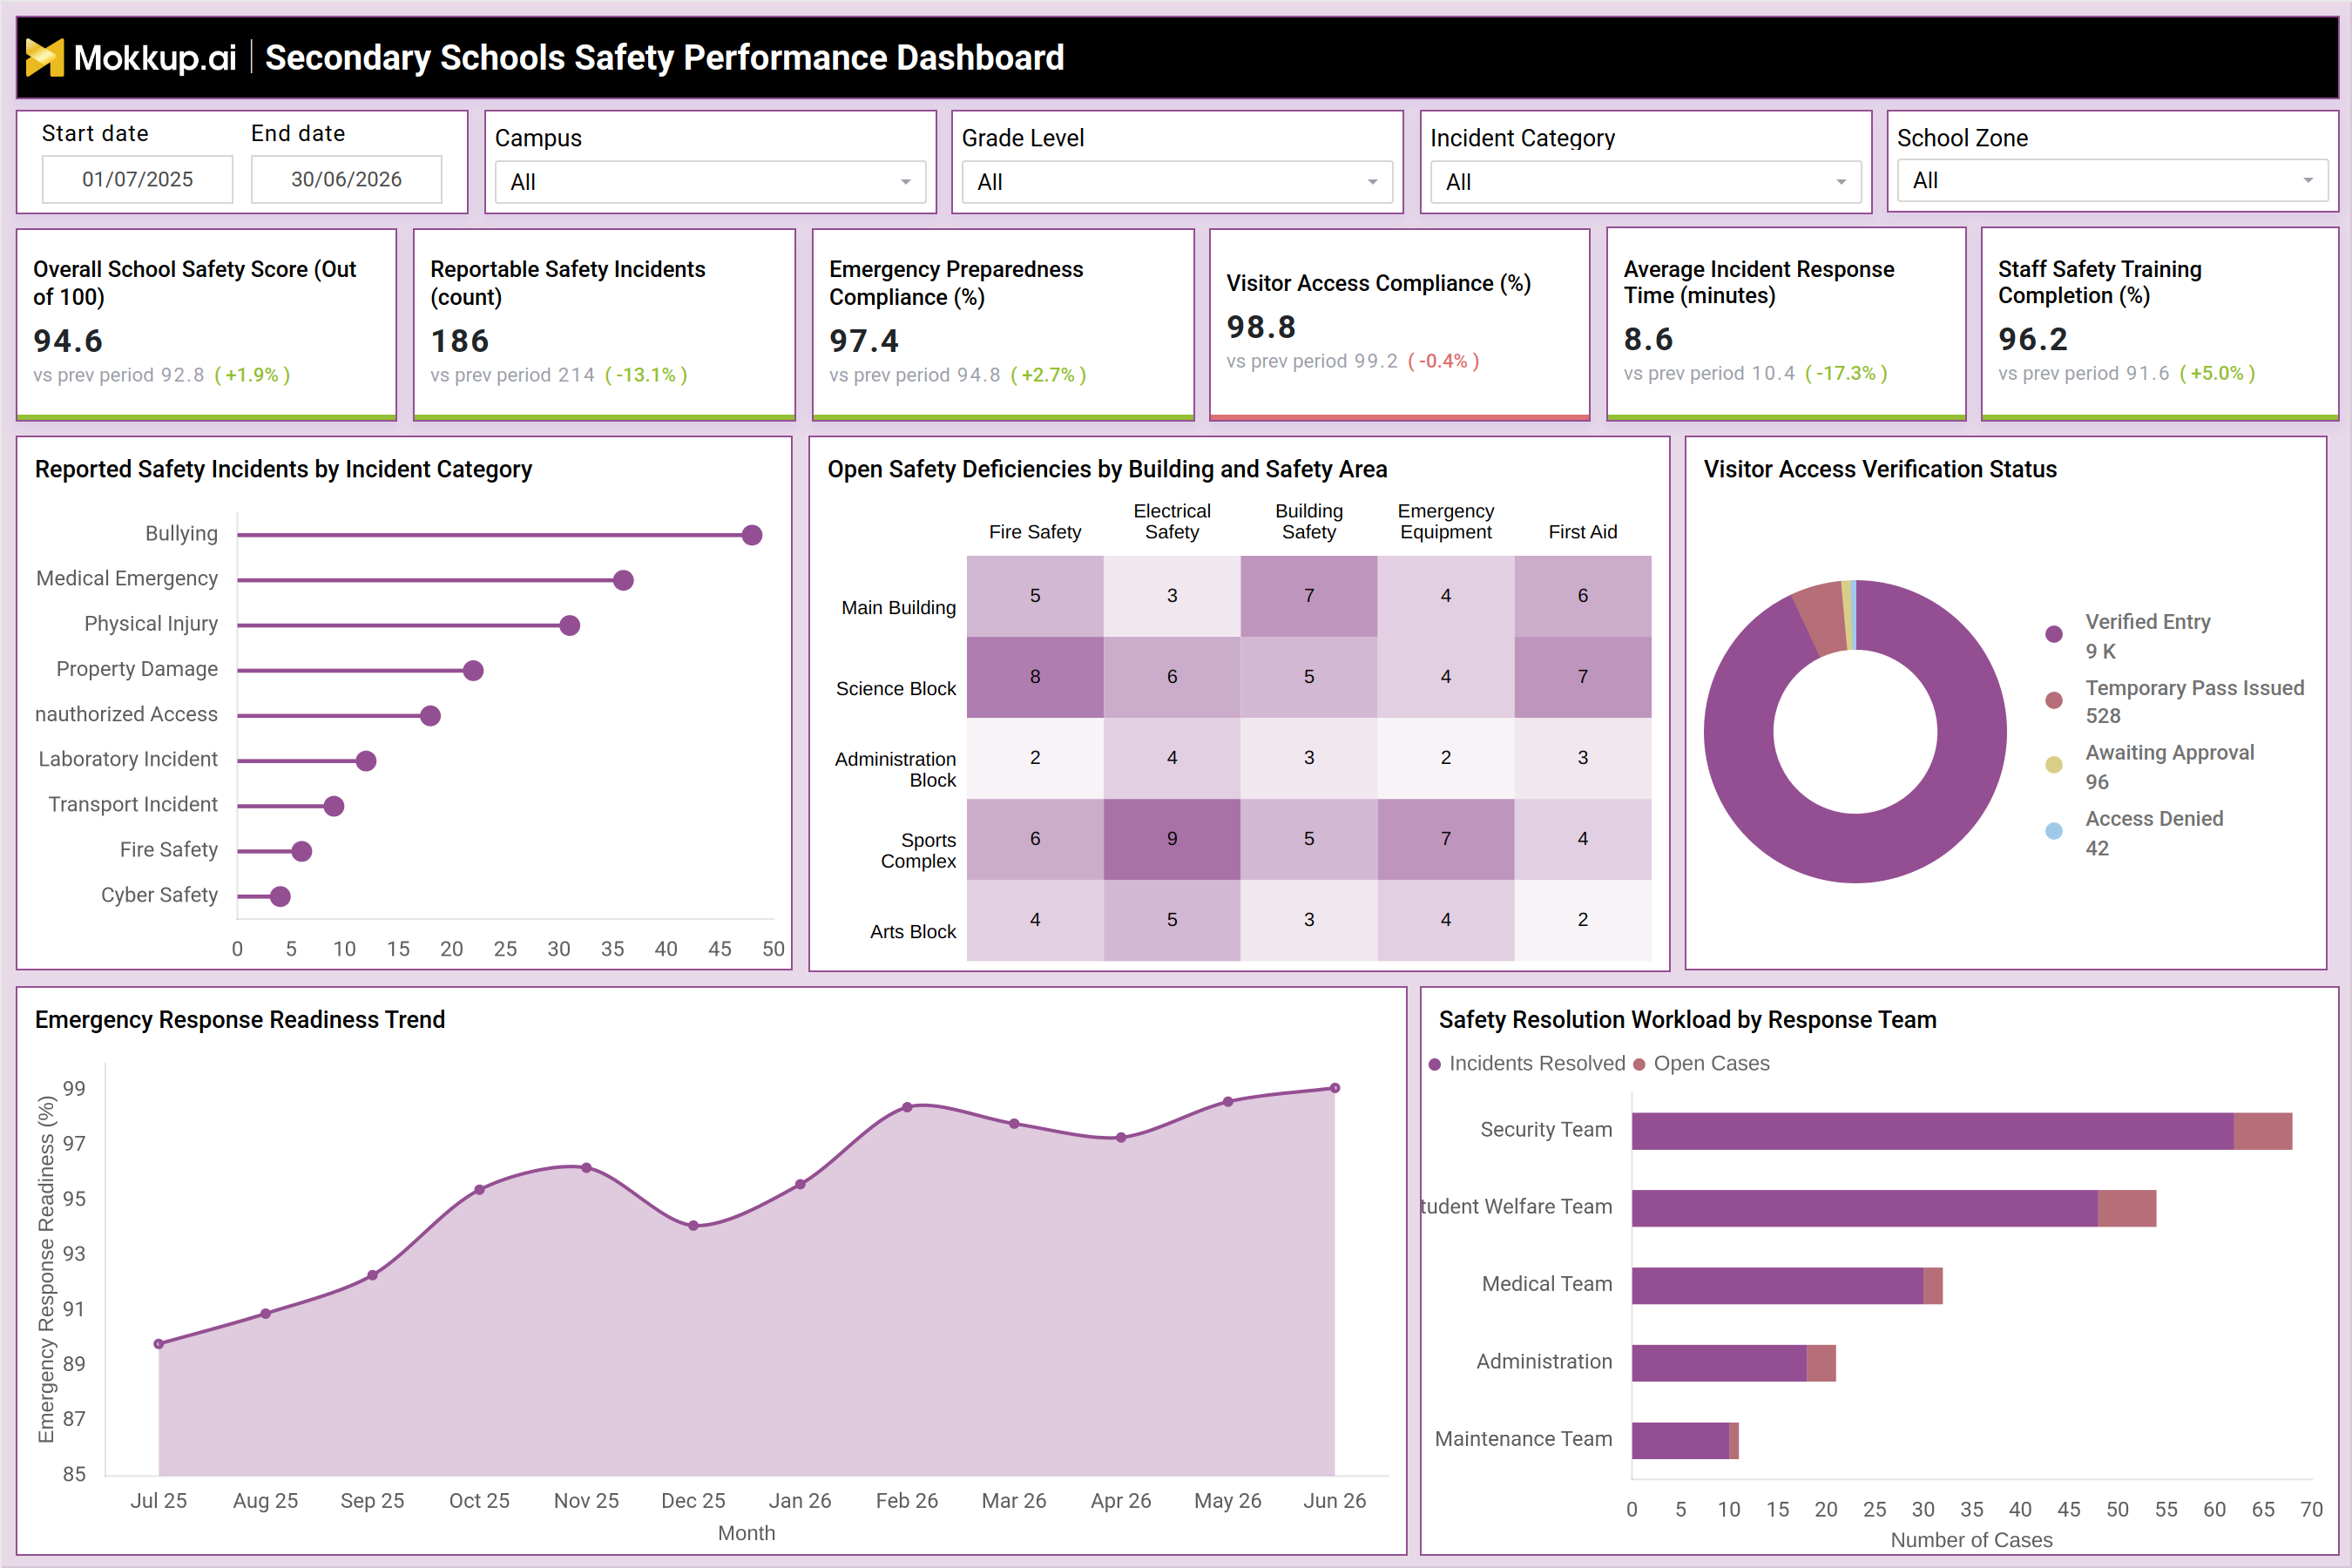This screenshot has width=2352, height=1568.
Task: Toggle the Incidents Resolved legend item
Action: click(1527, 1064)
